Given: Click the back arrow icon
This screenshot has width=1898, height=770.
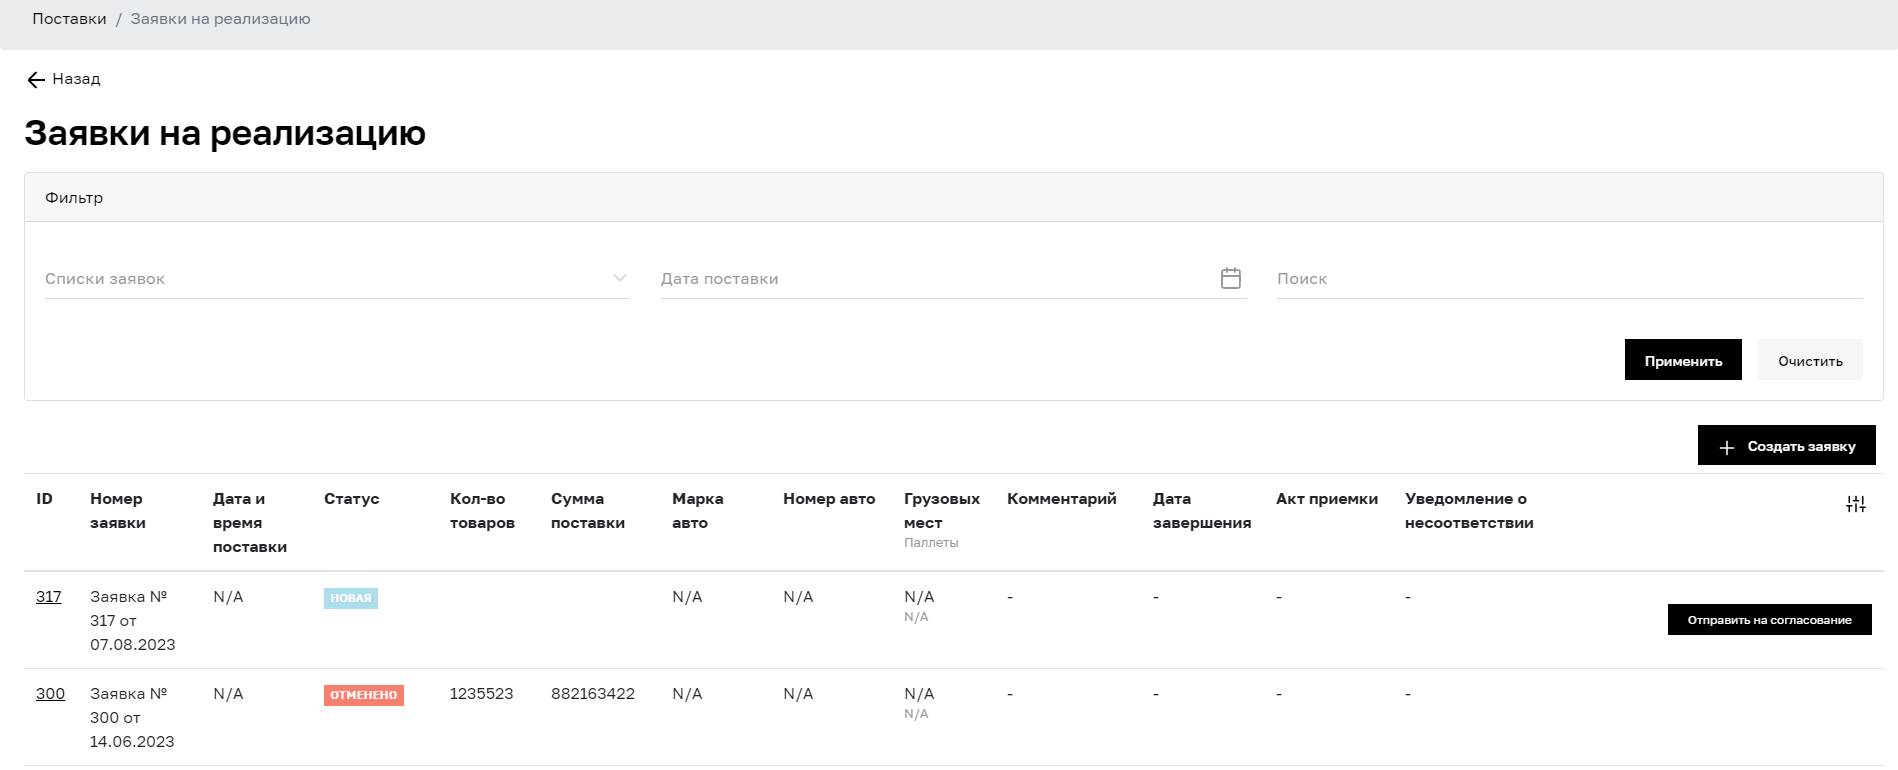Looking at the screenshot, I should (x=36, y=80).
